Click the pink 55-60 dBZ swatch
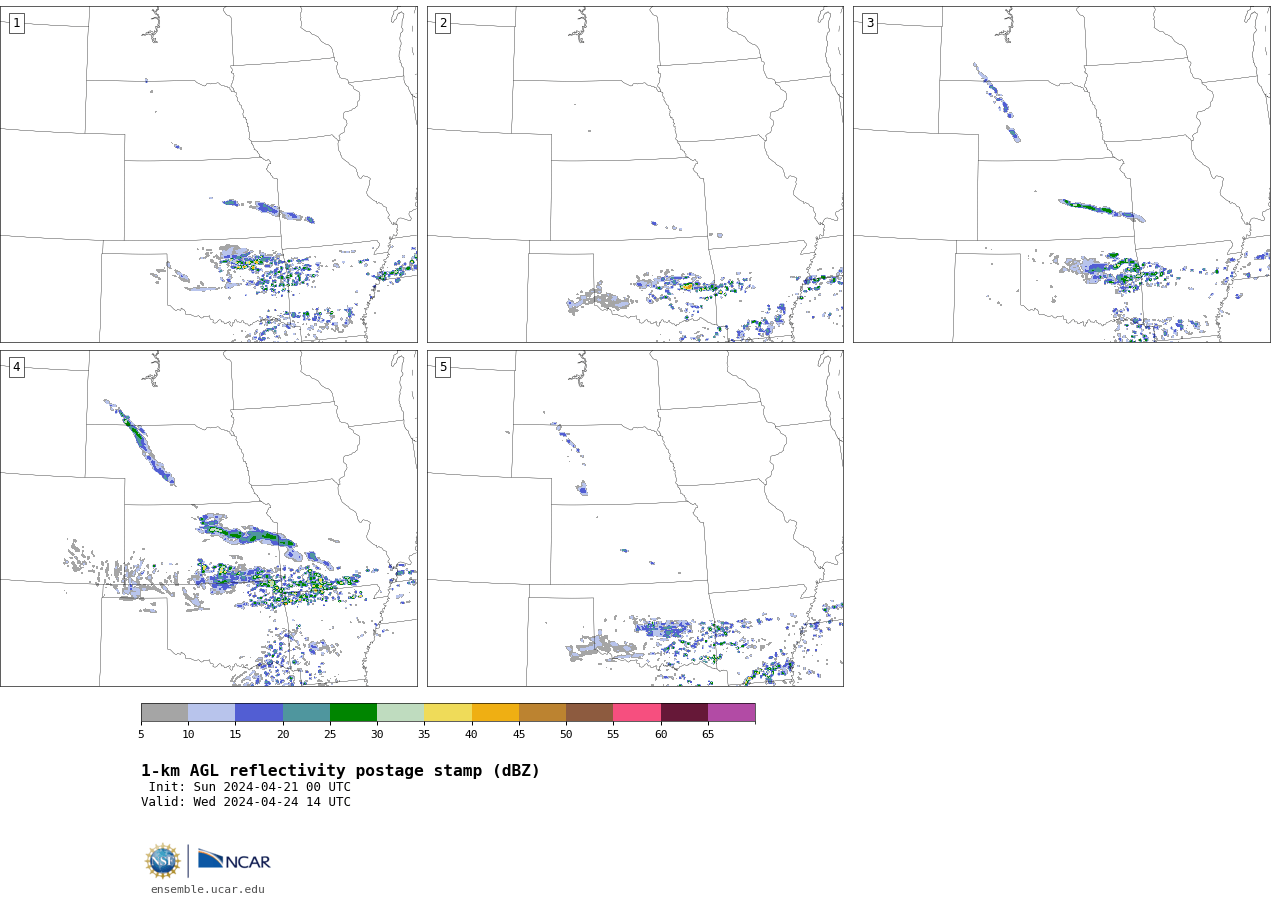The width and height of the screenshot is (1280, 901). (x=637, y=712)
